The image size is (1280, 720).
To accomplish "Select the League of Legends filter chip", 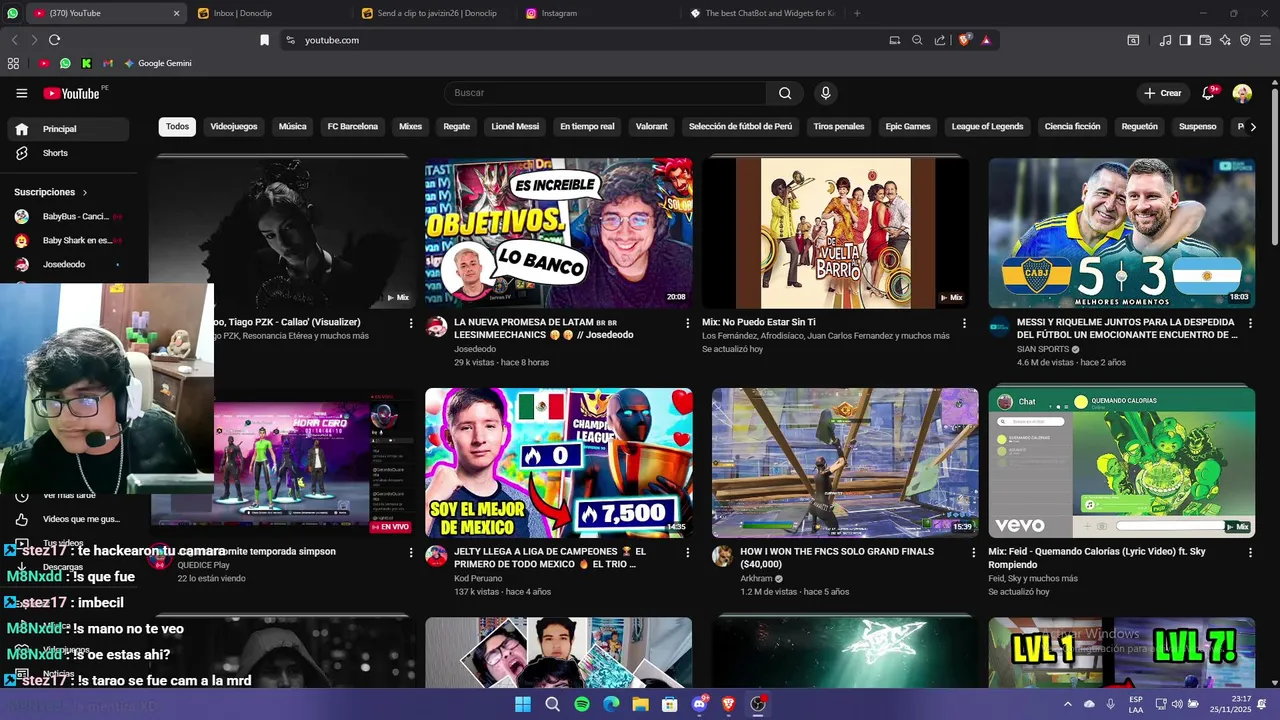I will (x=987, y=127).
